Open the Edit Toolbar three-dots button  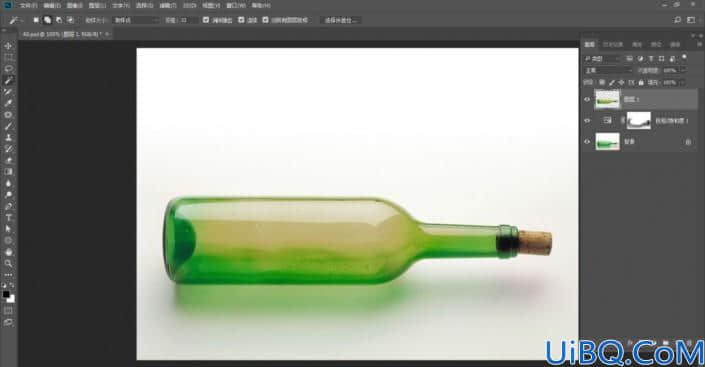[x=8, y=274]
